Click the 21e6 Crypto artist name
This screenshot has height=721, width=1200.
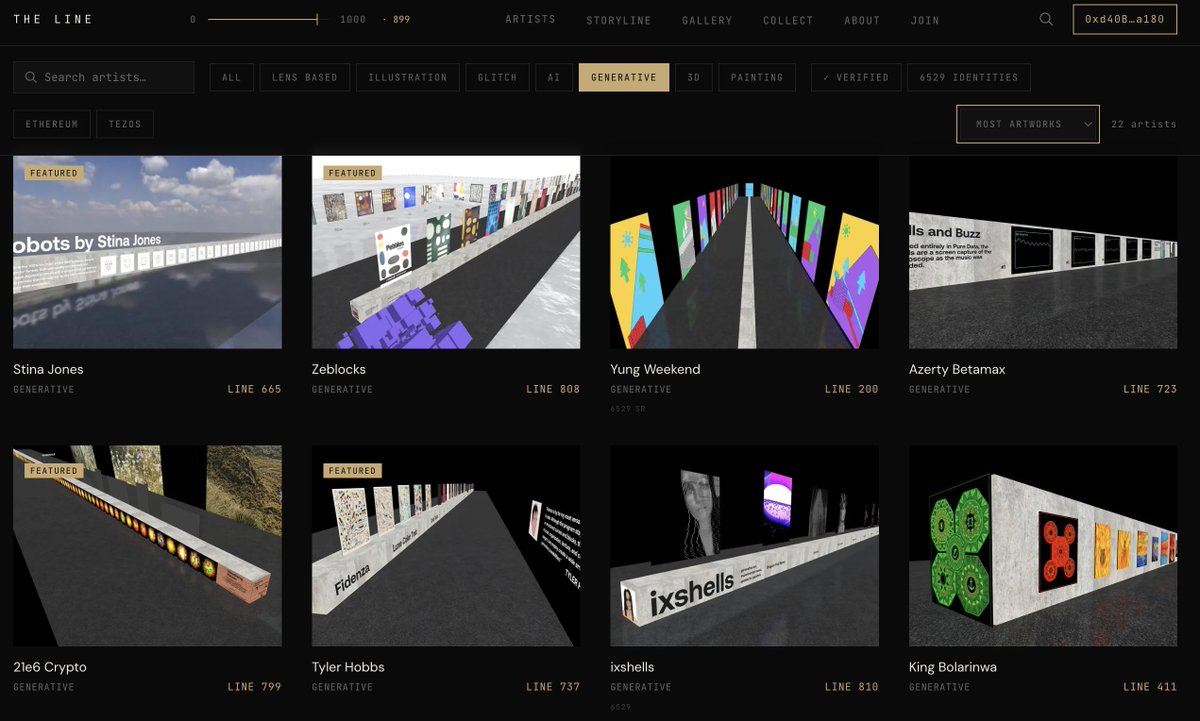(x=50, y=667)
